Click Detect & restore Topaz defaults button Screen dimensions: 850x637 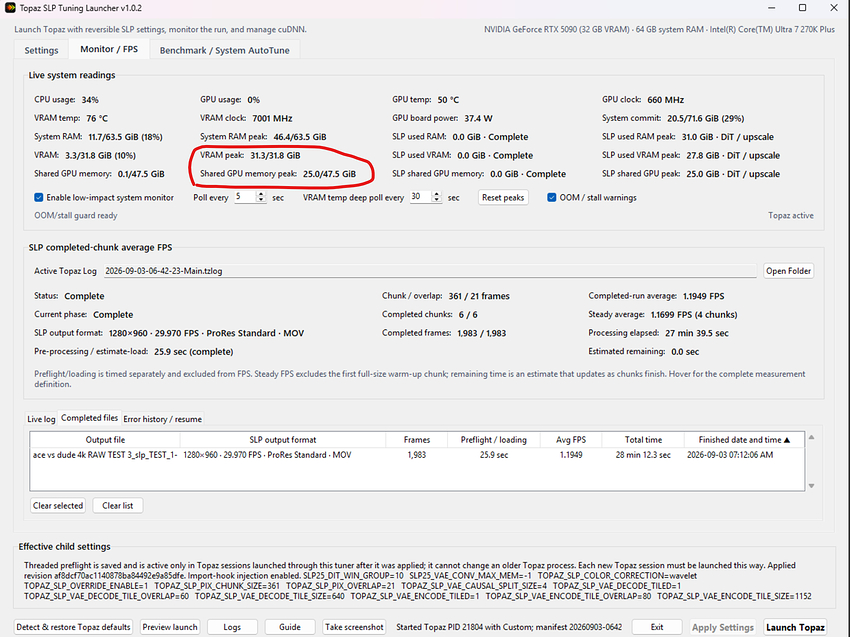(73, 627)
